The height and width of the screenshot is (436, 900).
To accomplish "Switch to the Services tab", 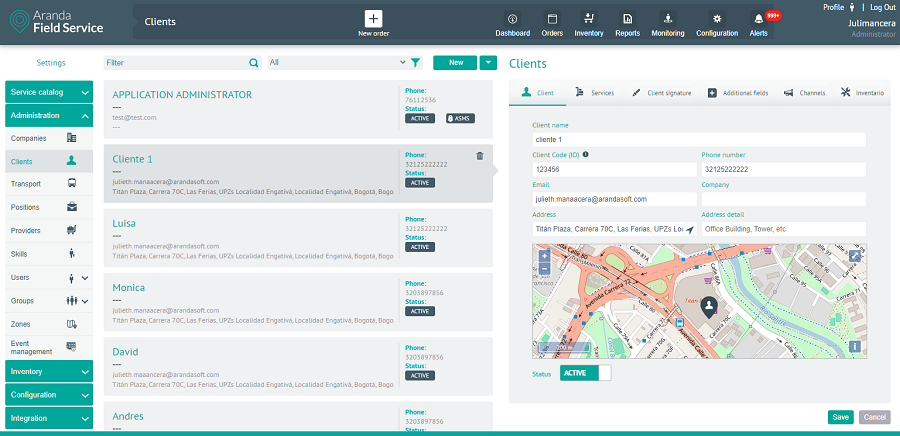I will 595,92.
